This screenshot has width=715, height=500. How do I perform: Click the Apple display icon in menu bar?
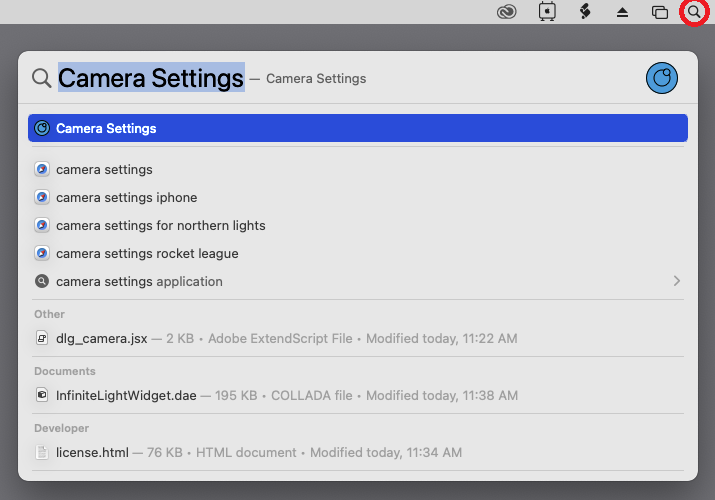tap(546, 12)
